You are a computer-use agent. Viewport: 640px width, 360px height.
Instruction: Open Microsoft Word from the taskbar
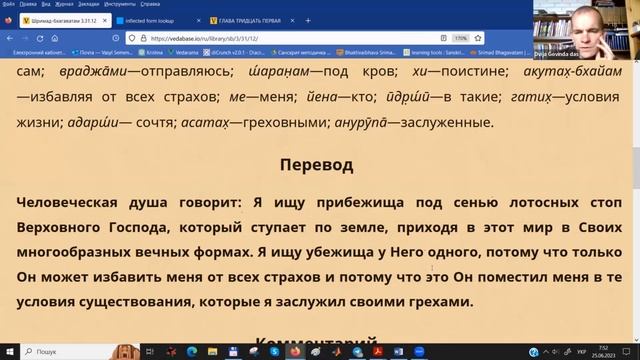pyautogui.click(x=399, y=351)
